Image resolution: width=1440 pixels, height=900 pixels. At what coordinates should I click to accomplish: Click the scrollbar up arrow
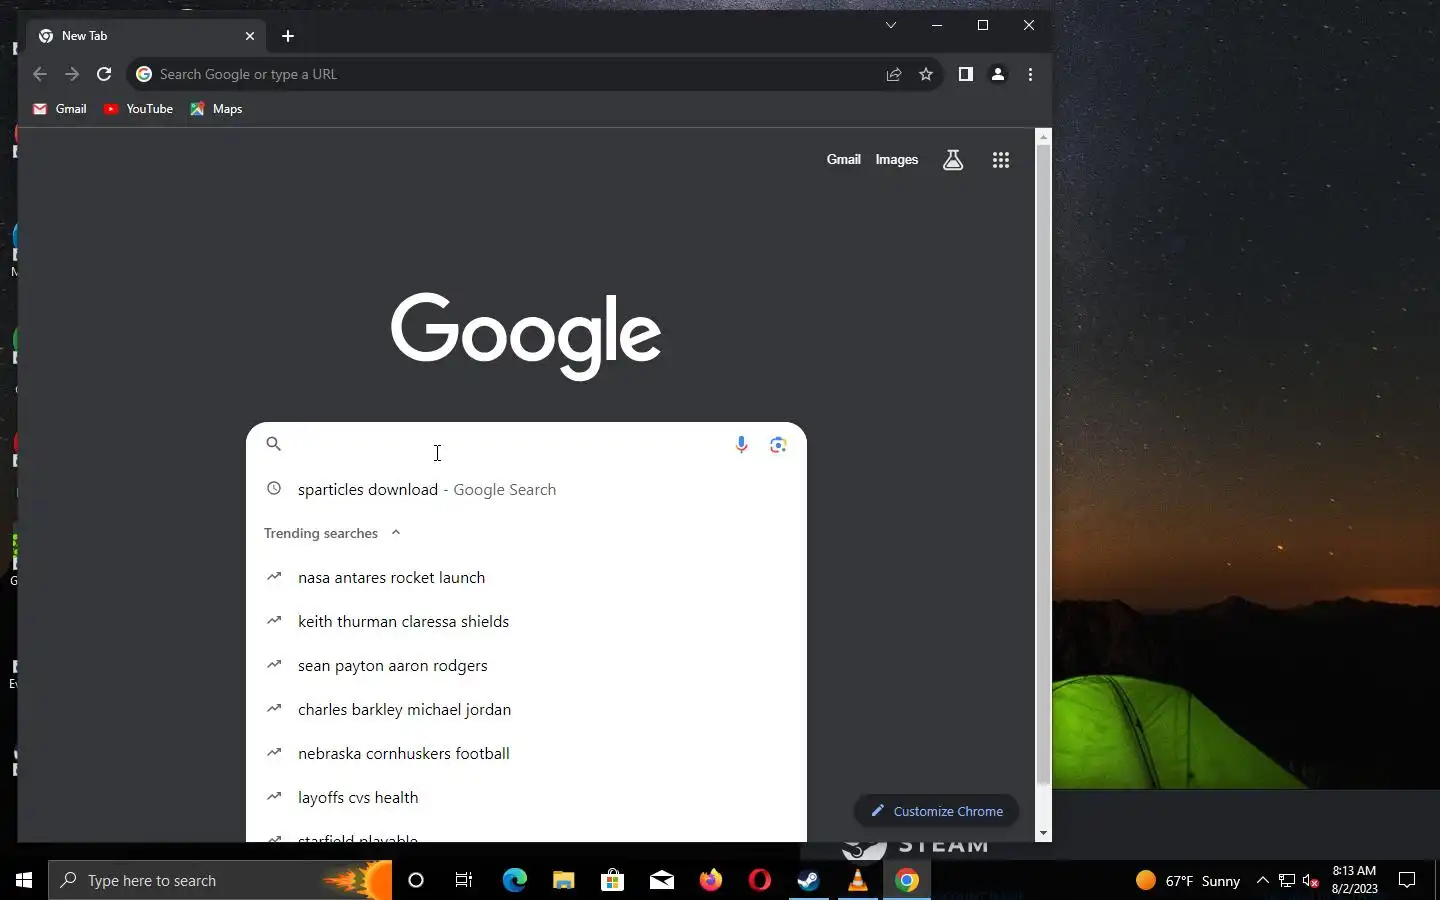[x=1043, y=136]
